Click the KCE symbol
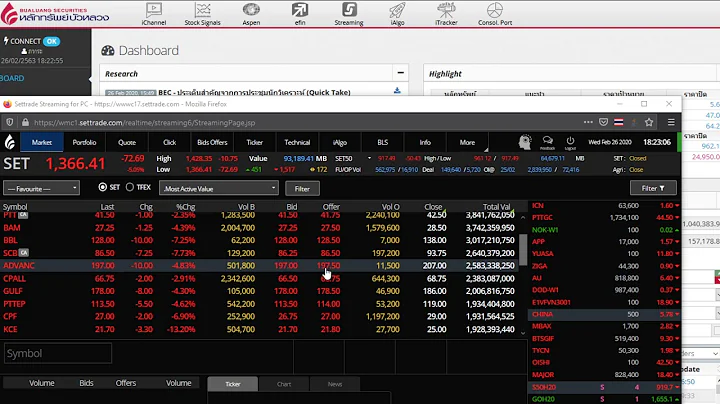This screenshot has width=720, height=404. click(11, 329)
